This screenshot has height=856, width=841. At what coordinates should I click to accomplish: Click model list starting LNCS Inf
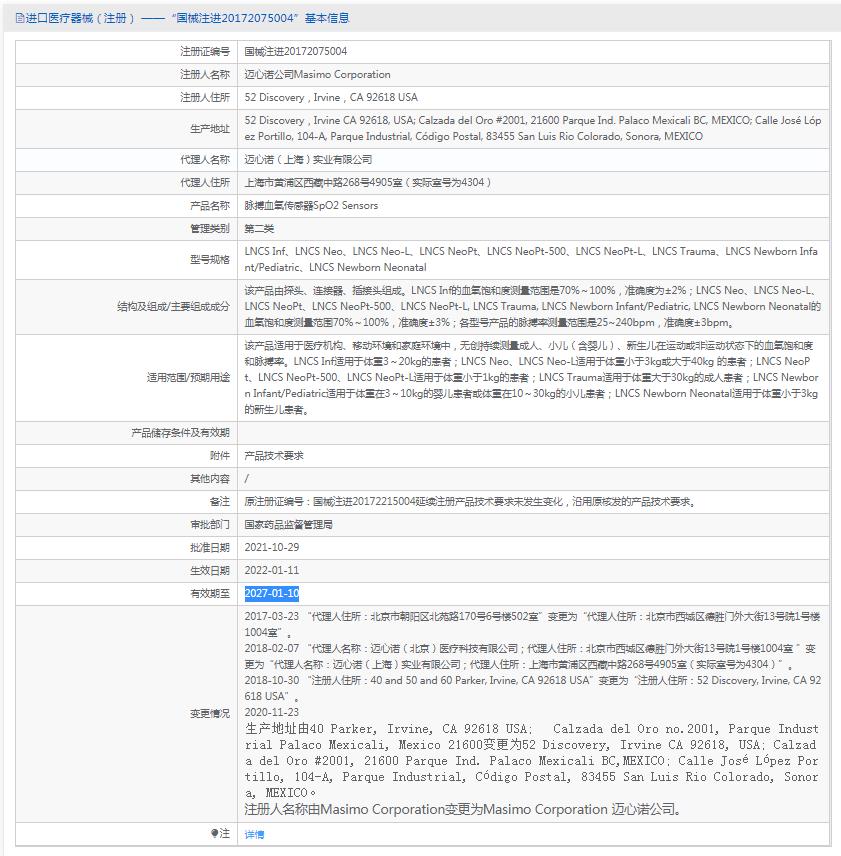(531, 259)
